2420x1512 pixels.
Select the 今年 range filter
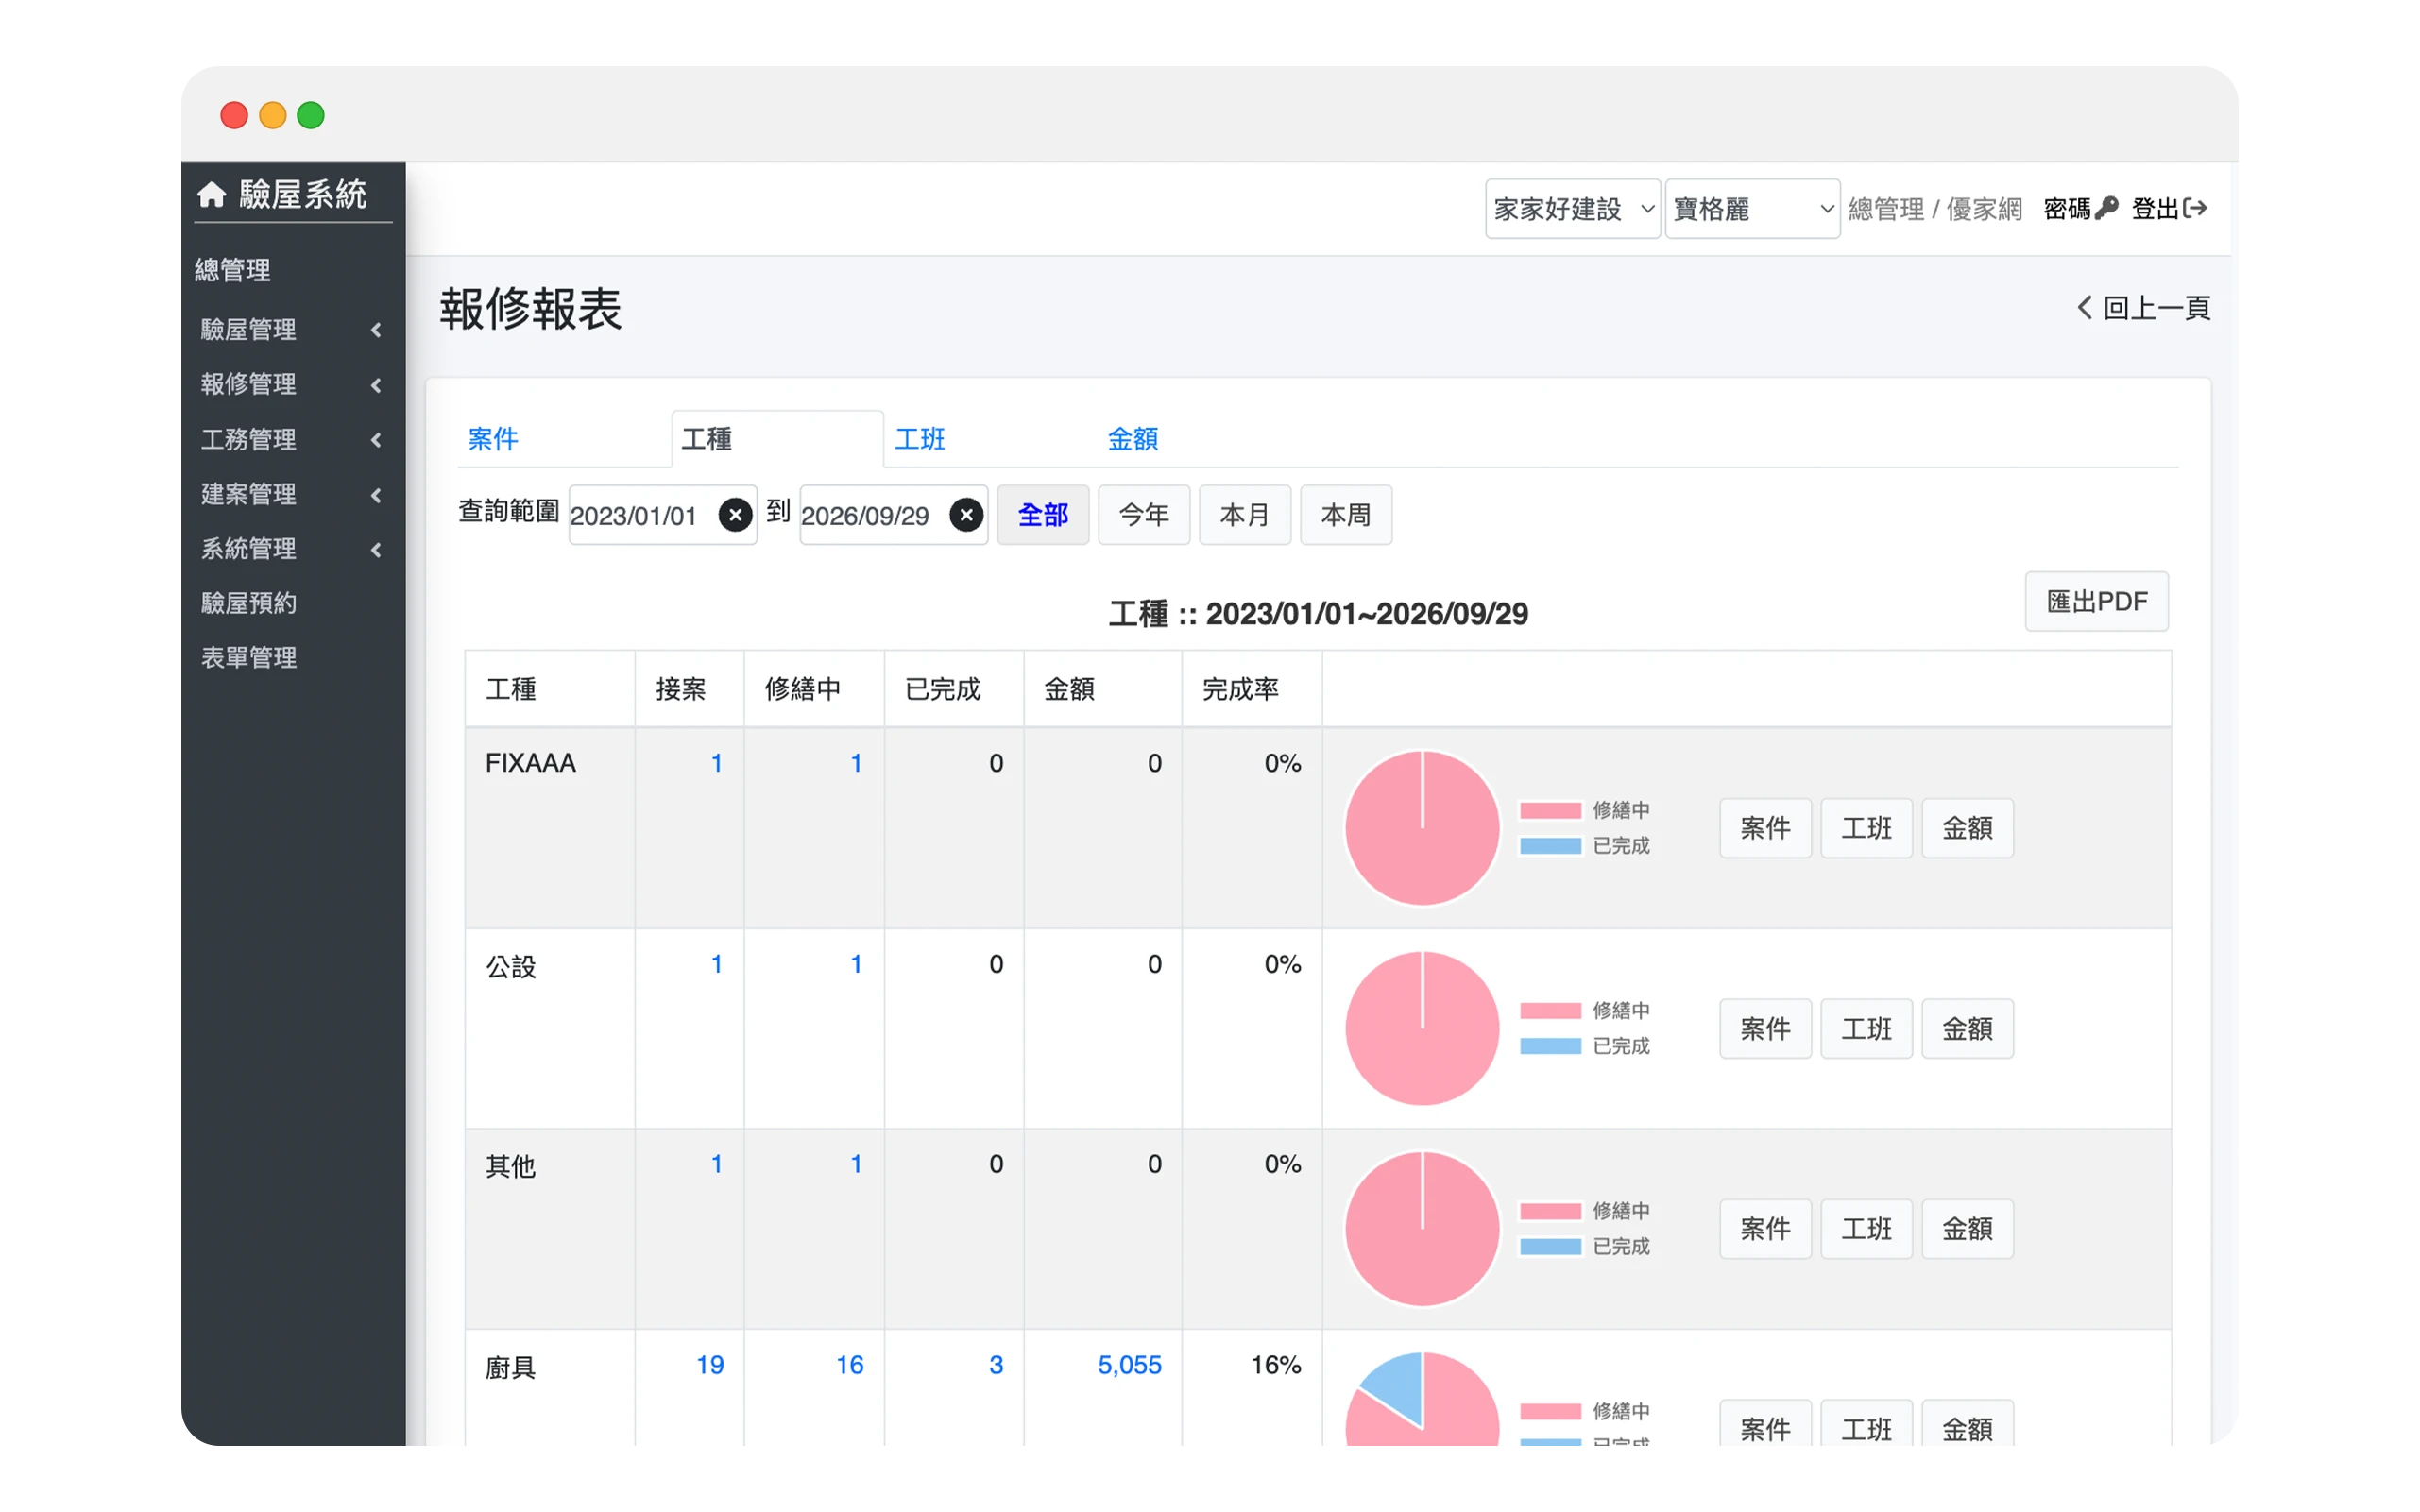pyautogui.click(x=1144, y=515)
